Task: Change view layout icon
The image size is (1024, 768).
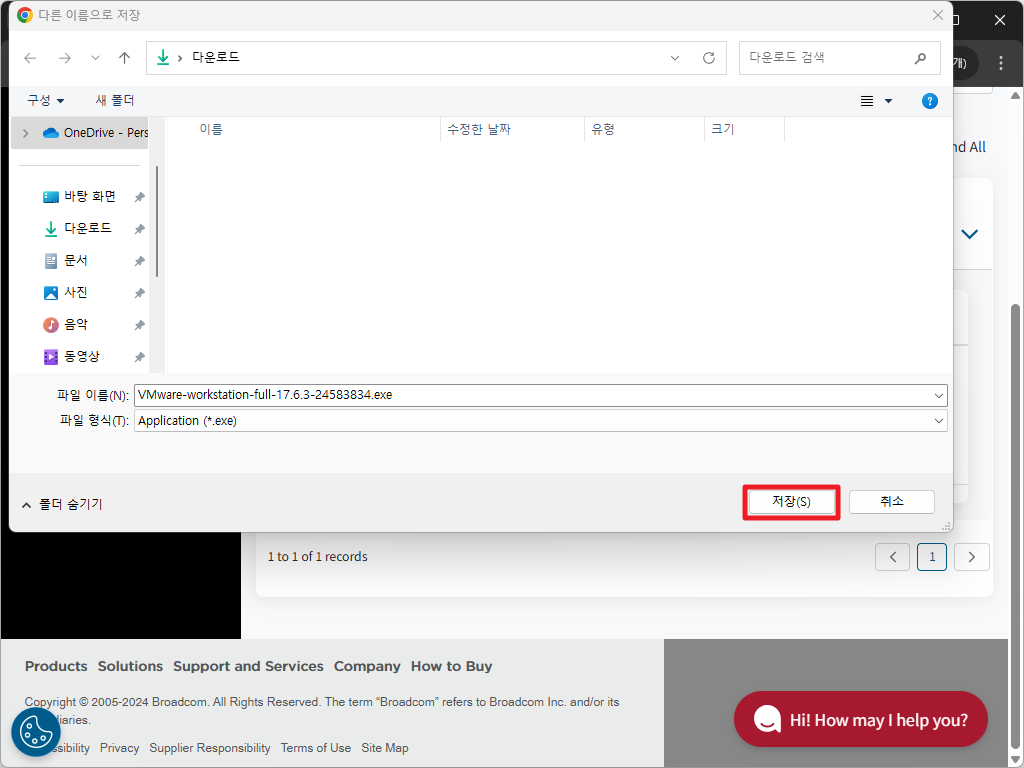Action: click(867, 101)
